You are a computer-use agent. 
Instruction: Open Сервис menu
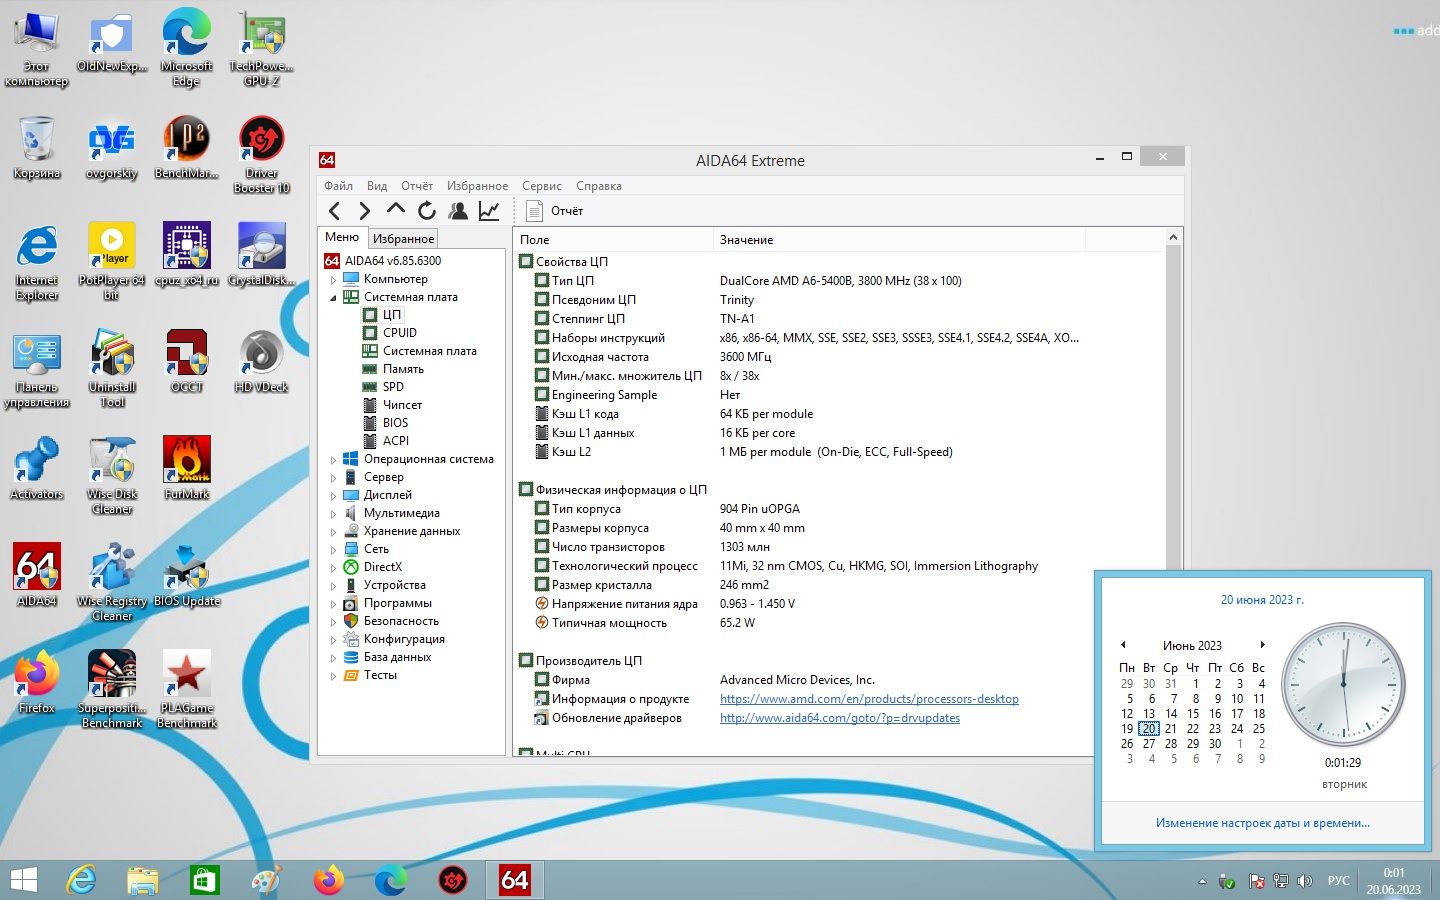(541, 186)
